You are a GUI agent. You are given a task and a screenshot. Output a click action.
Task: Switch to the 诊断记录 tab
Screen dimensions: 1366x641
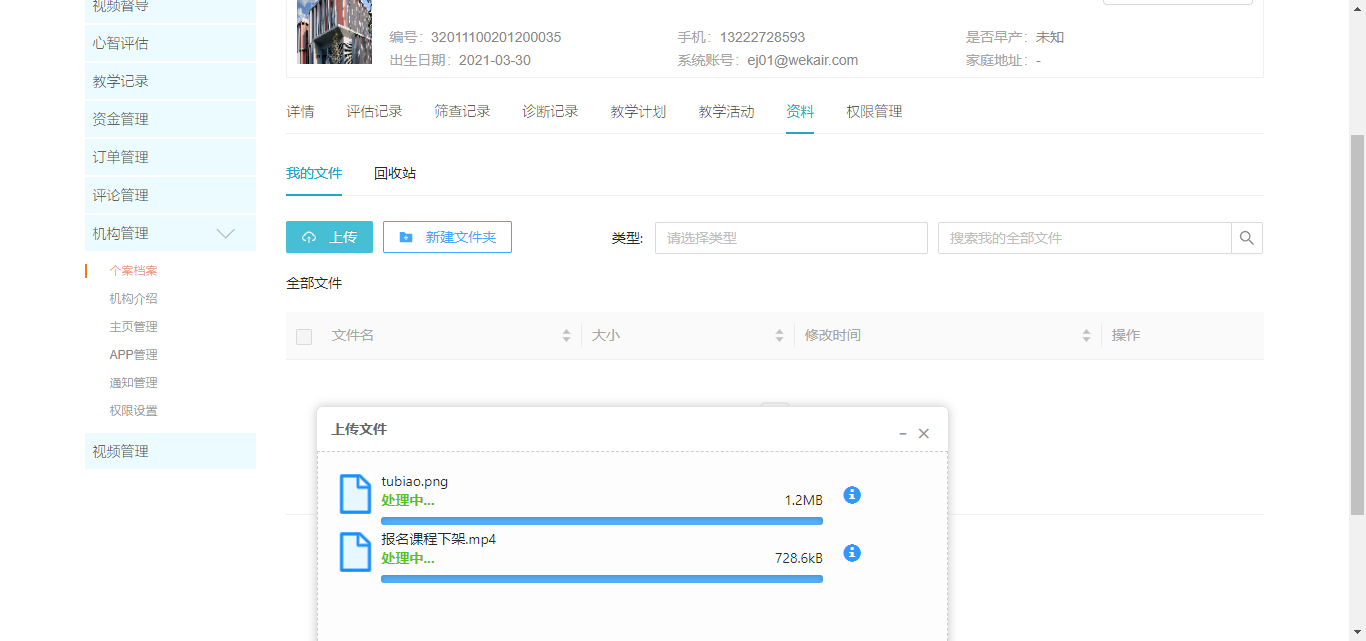550,112
